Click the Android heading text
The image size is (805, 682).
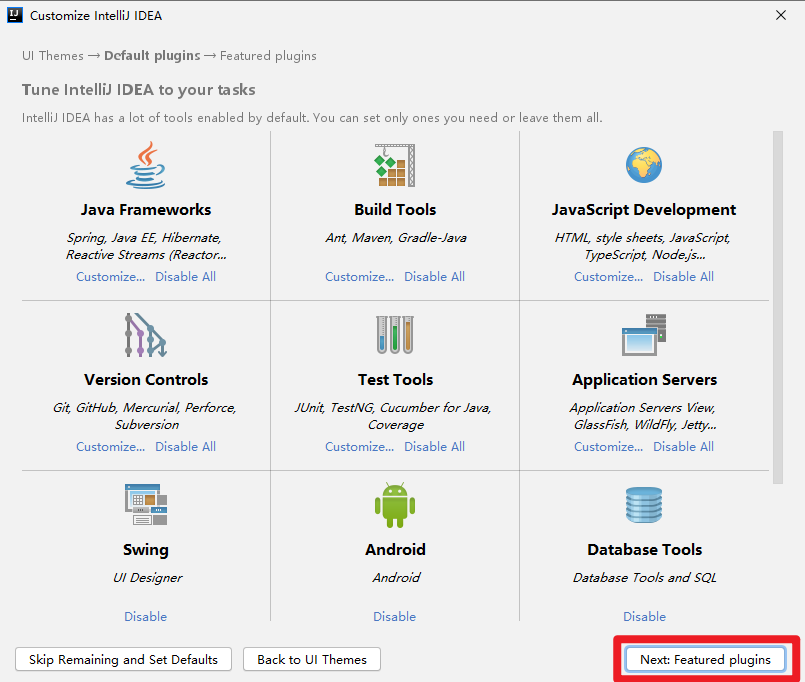tap(395, 550)
